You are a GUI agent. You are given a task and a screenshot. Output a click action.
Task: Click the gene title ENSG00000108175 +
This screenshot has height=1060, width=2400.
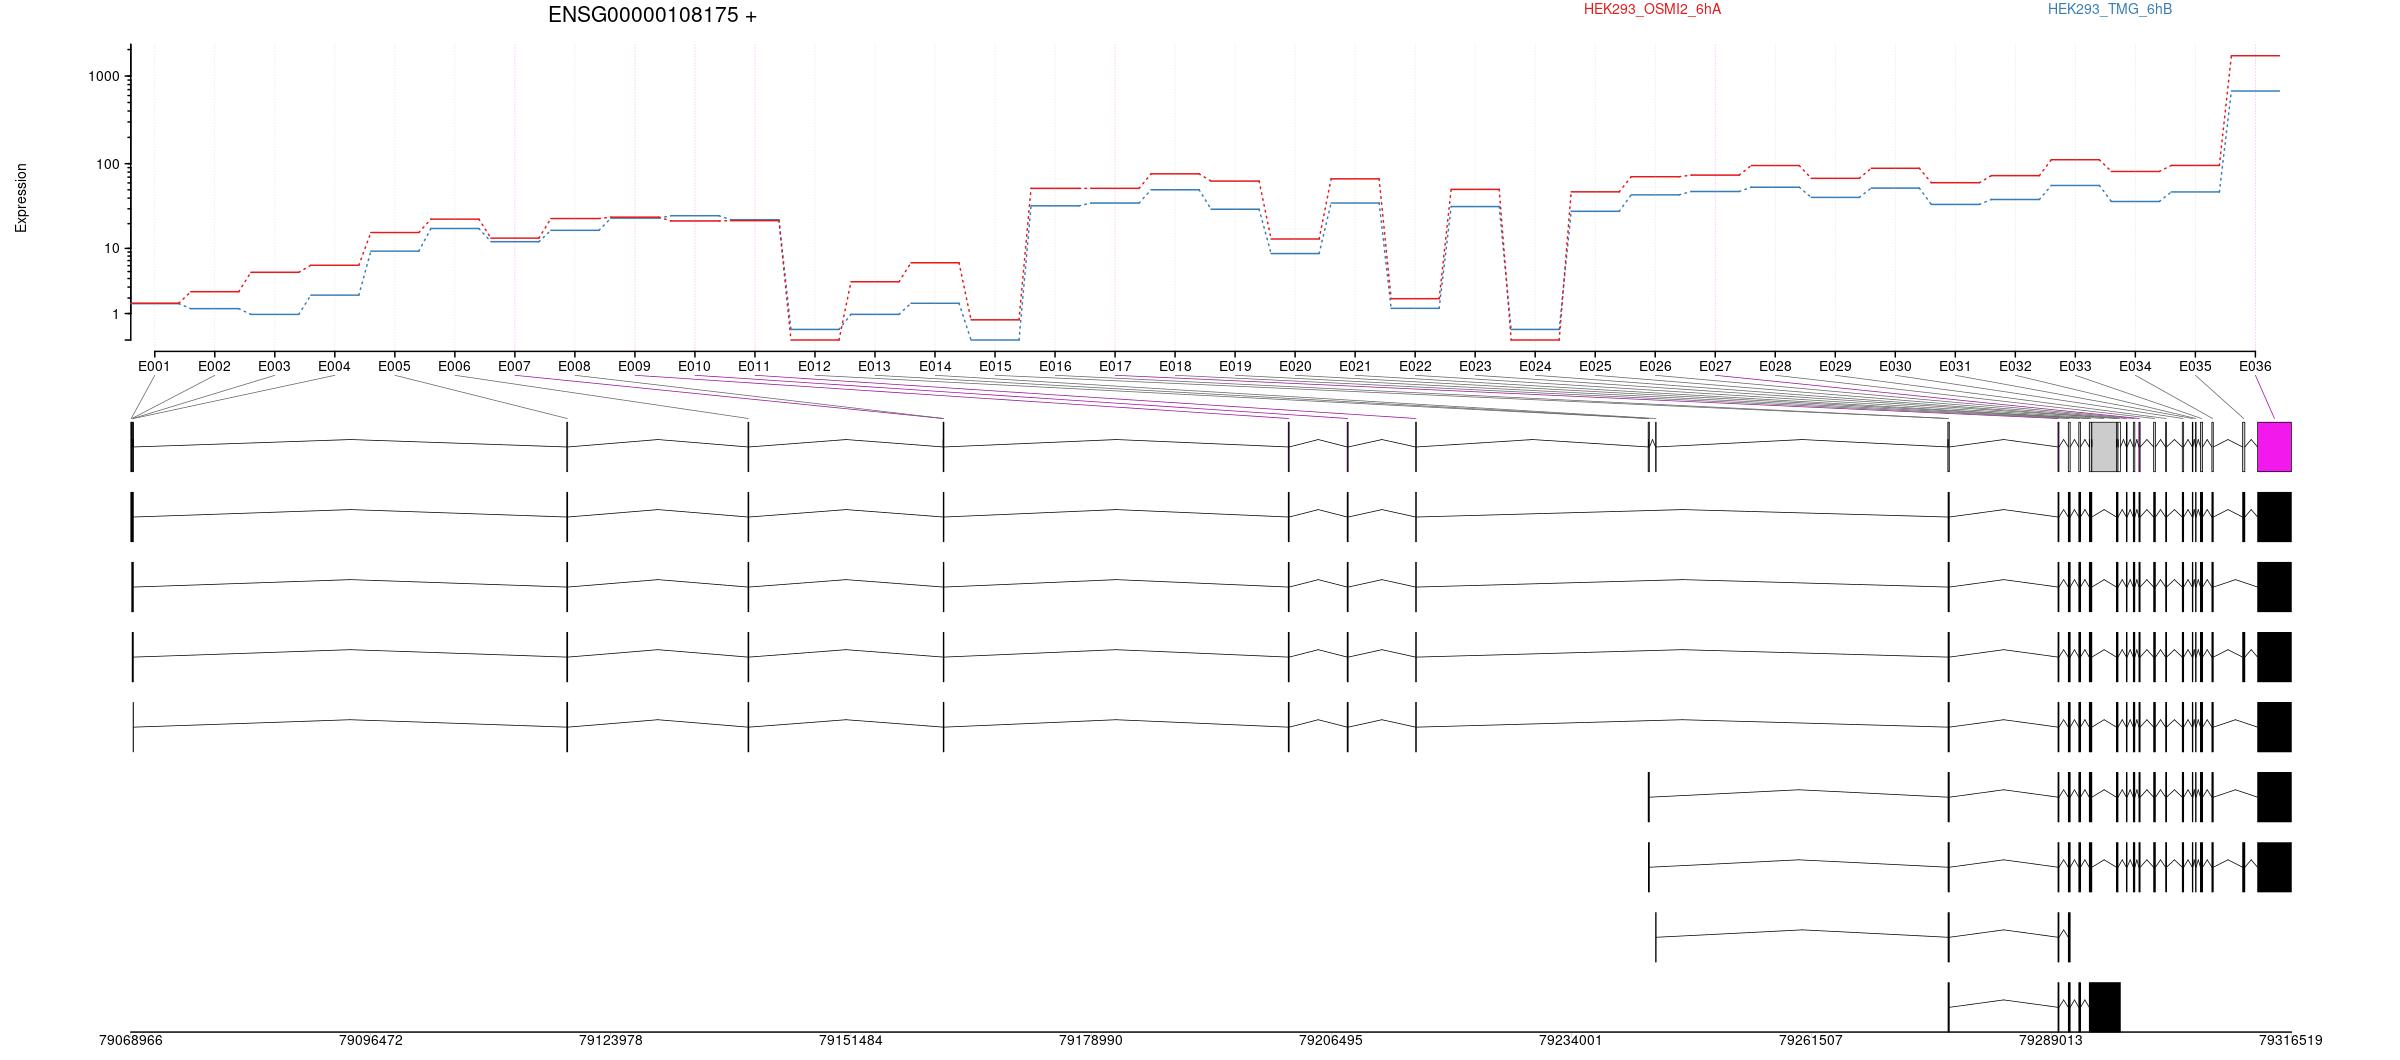(652, 15)
